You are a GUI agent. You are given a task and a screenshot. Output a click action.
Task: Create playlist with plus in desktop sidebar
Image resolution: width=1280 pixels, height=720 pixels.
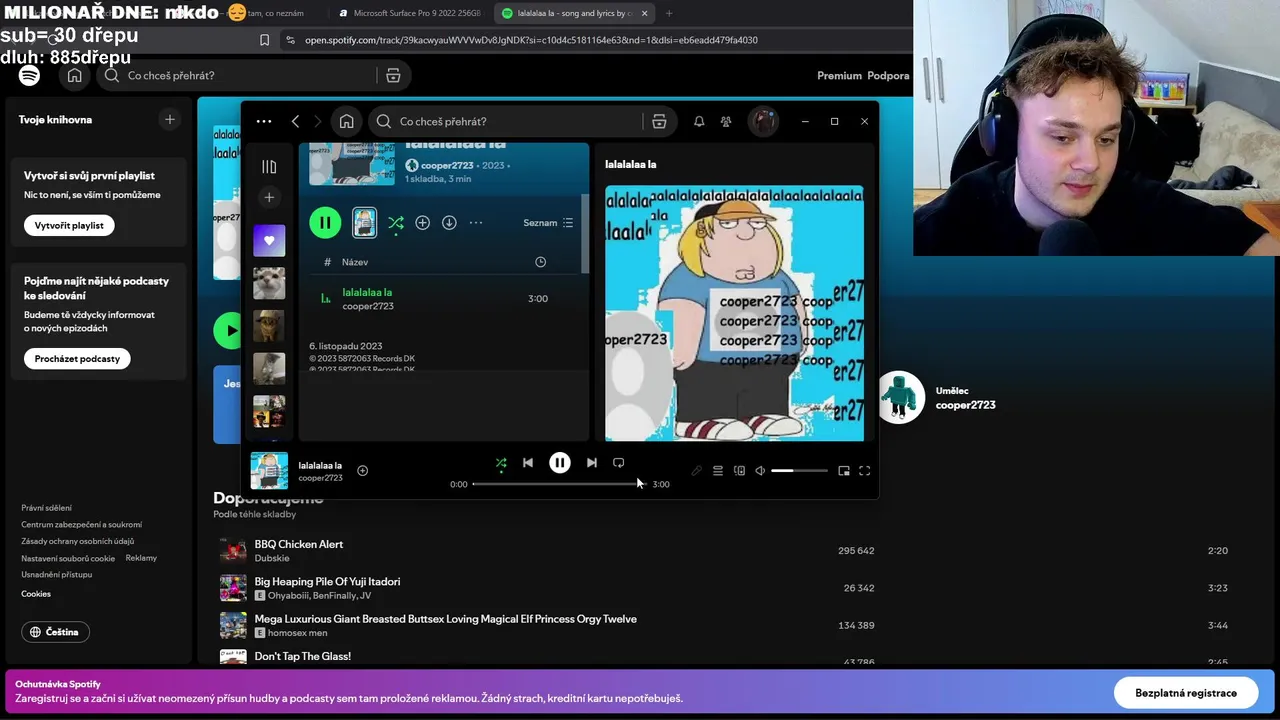[x=268, y=197]
